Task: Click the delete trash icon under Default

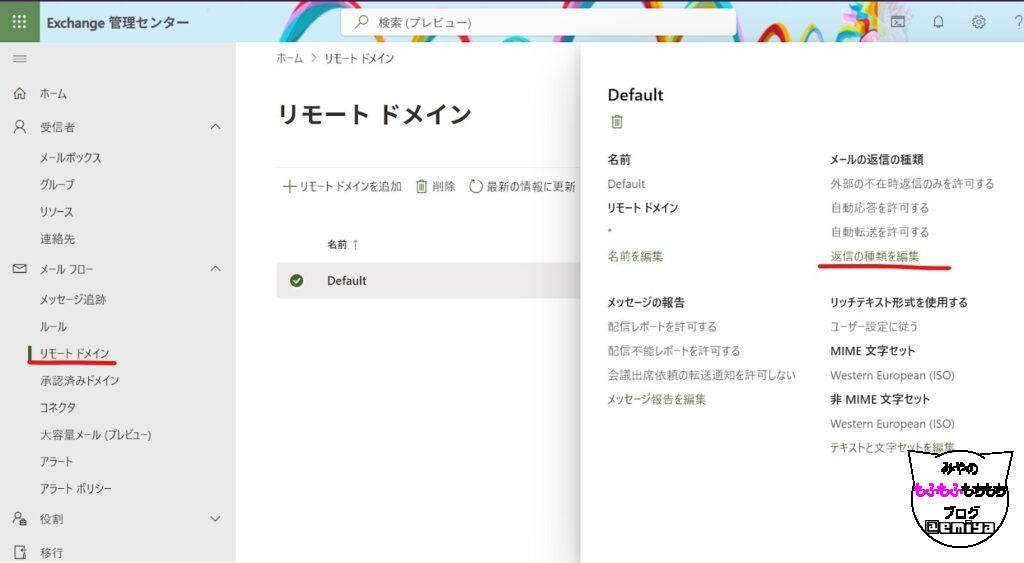Action: [617, 122]
